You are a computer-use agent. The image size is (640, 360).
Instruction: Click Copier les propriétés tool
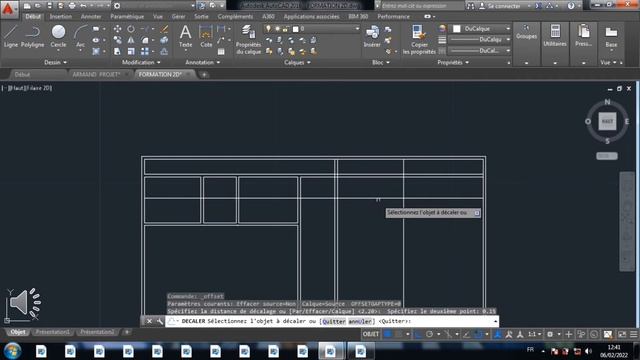(x=419, y=39)
